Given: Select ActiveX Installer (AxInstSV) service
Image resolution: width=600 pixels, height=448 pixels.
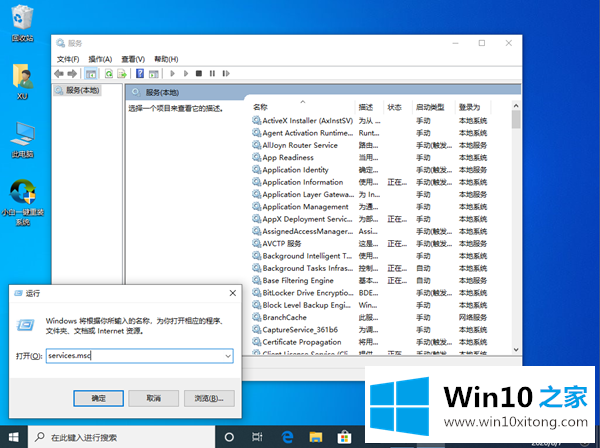Looking at the screenshot, I should (370, 121).
